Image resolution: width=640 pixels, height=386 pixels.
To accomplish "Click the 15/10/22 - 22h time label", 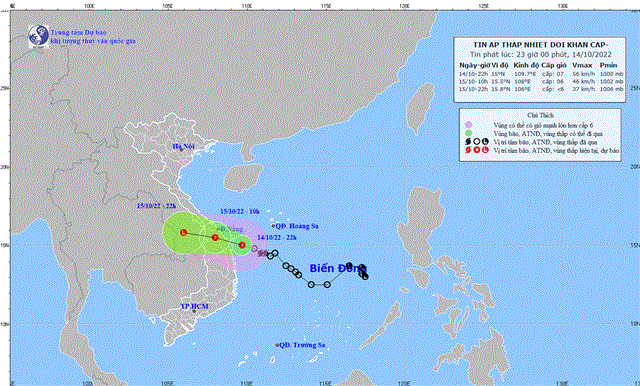I will 156,206.
